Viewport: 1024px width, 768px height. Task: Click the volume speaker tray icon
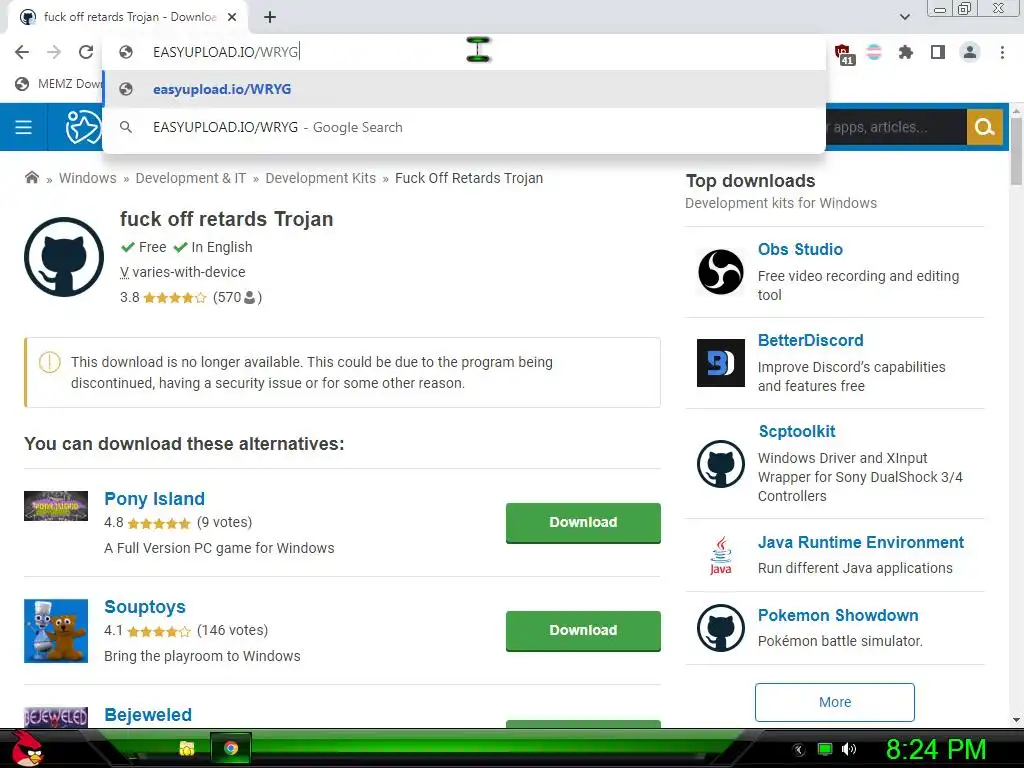[x=849, y=749]
